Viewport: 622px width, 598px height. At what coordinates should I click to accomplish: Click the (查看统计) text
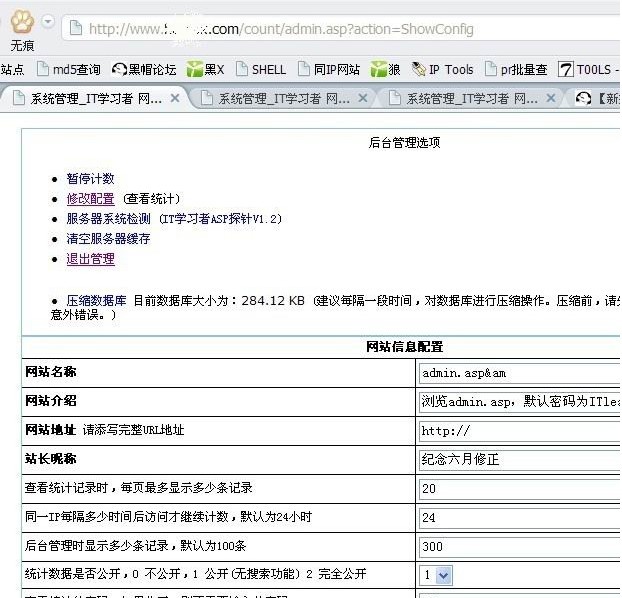pos(152,198)
